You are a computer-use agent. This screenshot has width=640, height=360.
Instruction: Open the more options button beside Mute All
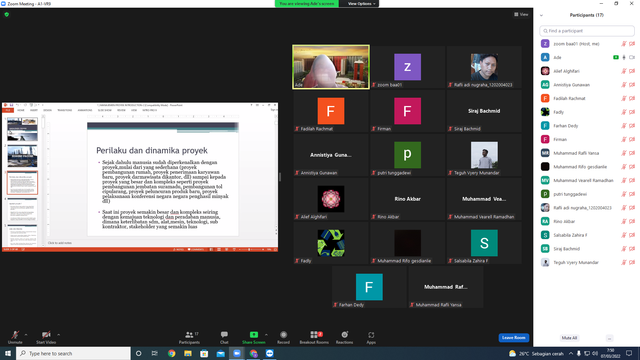(609, 338)
